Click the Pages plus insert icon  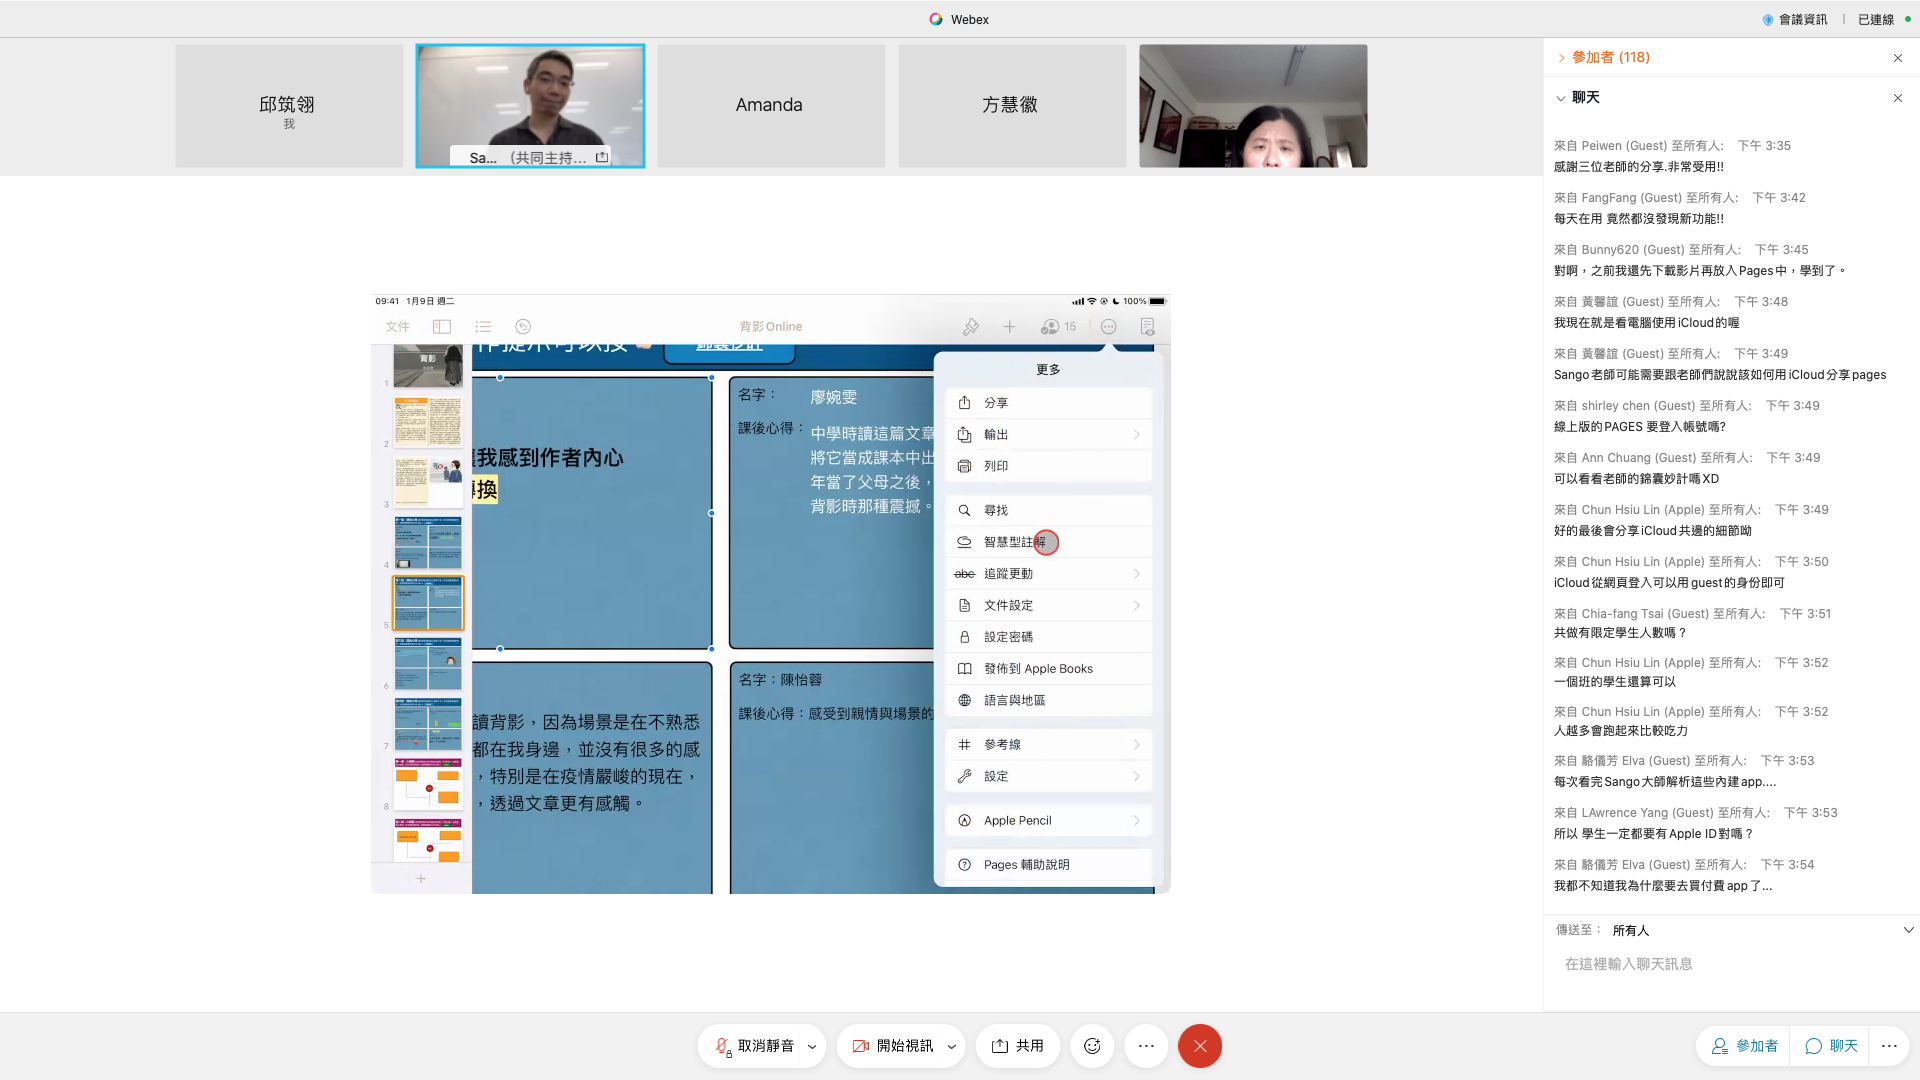(1009, 327)
